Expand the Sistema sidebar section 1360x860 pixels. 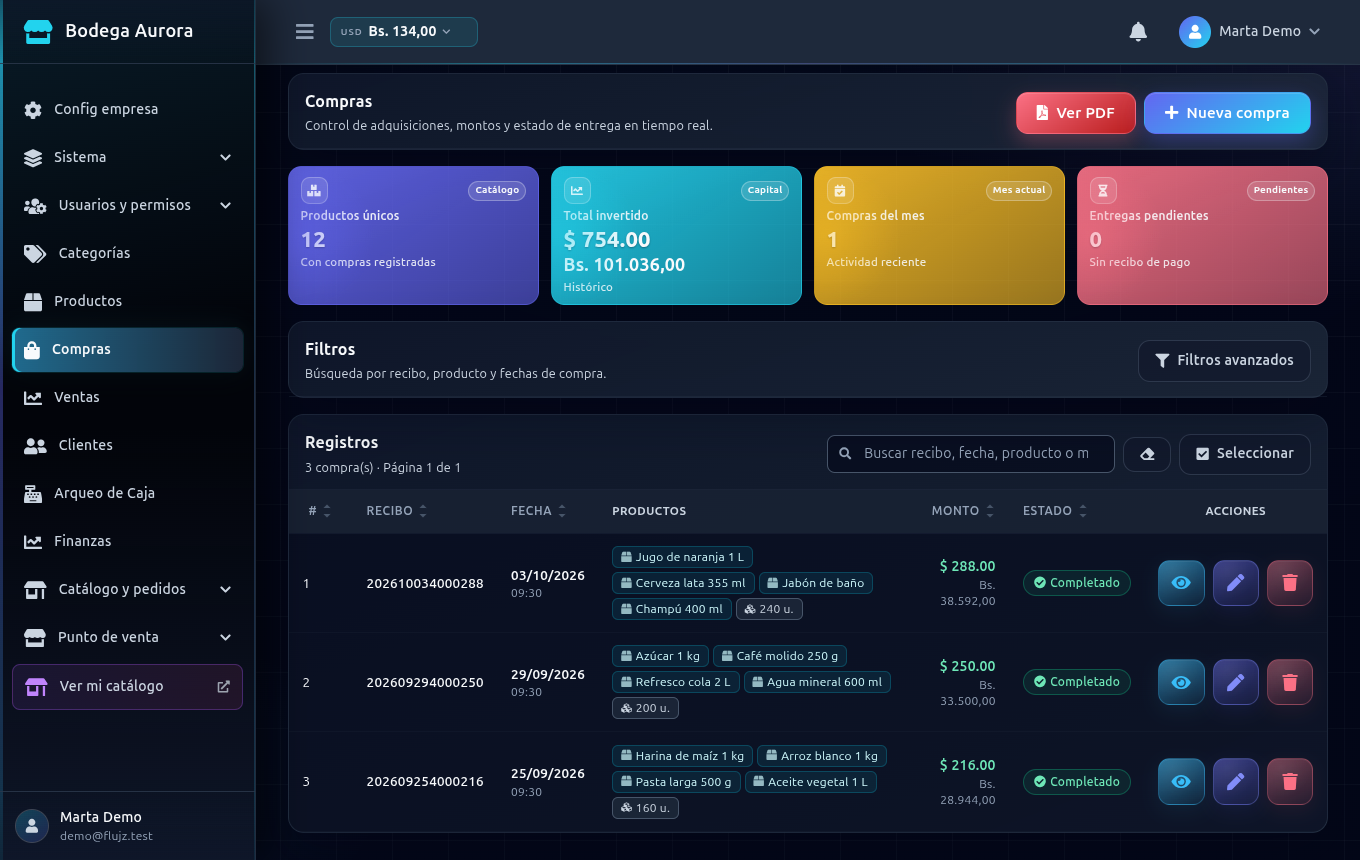(x=128, y=157)
